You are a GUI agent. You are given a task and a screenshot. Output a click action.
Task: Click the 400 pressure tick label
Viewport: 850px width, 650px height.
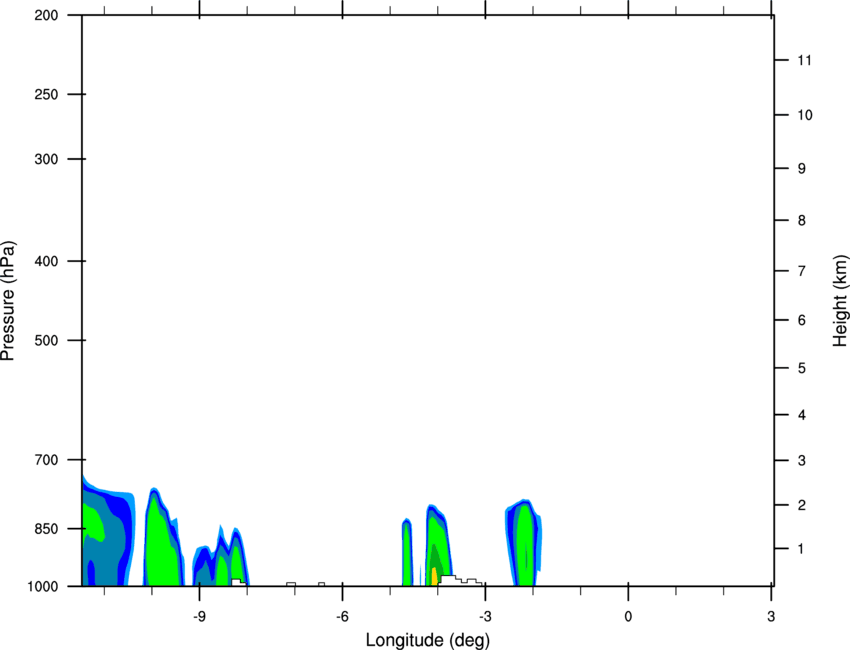pos(46,261)
